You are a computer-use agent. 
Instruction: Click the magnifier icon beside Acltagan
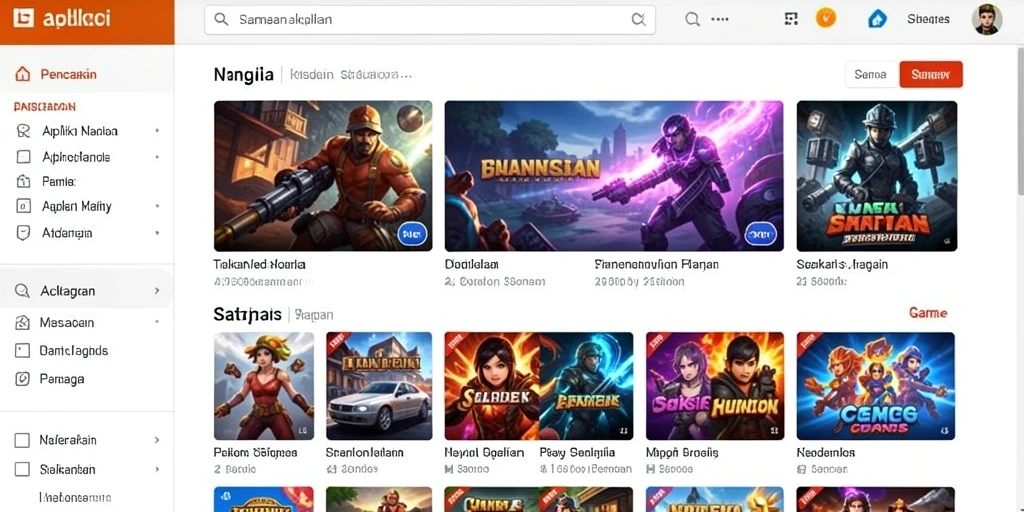click(x=22, y=291)
